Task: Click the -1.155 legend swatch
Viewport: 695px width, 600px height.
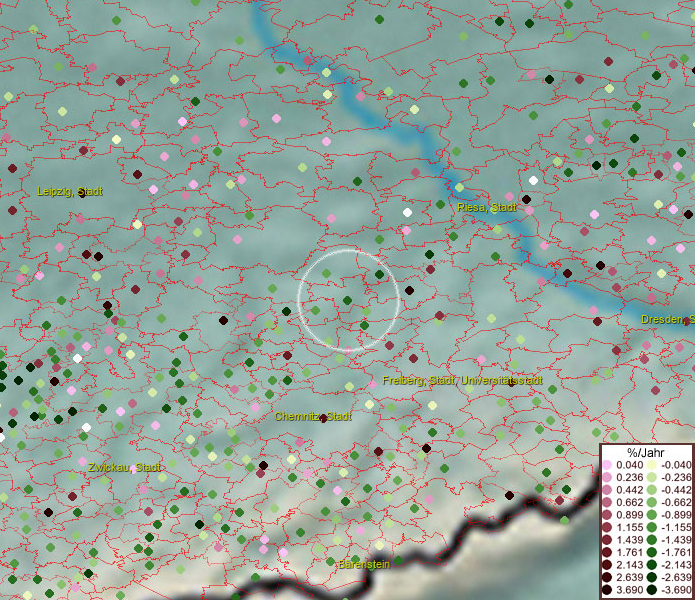Action: 652,527
